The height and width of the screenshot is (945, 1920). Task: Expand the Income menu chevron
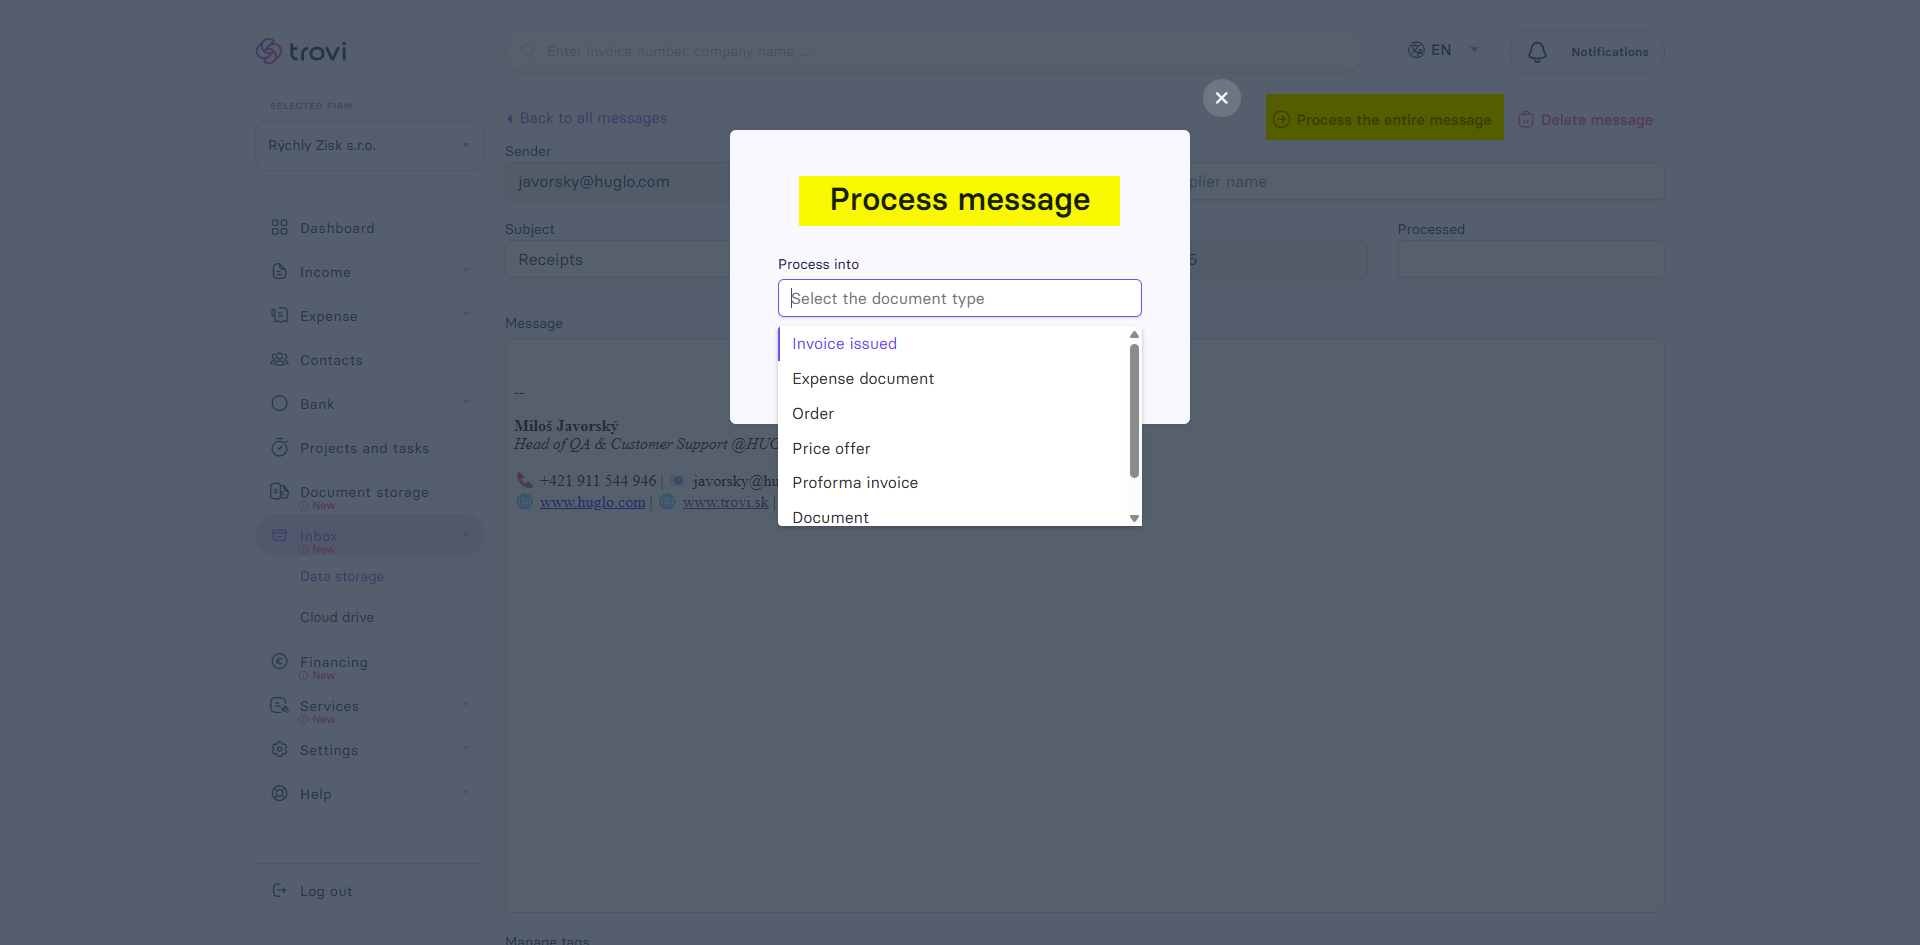click(x=466, y=270)
